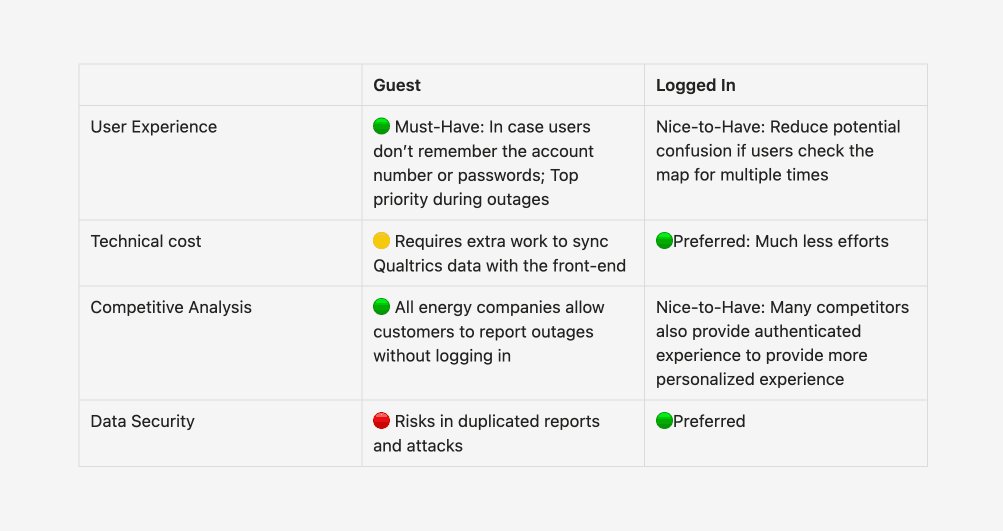Click the User Experience row label
The width and height of the screenshot is (1003, 531).
click(154, 127)
